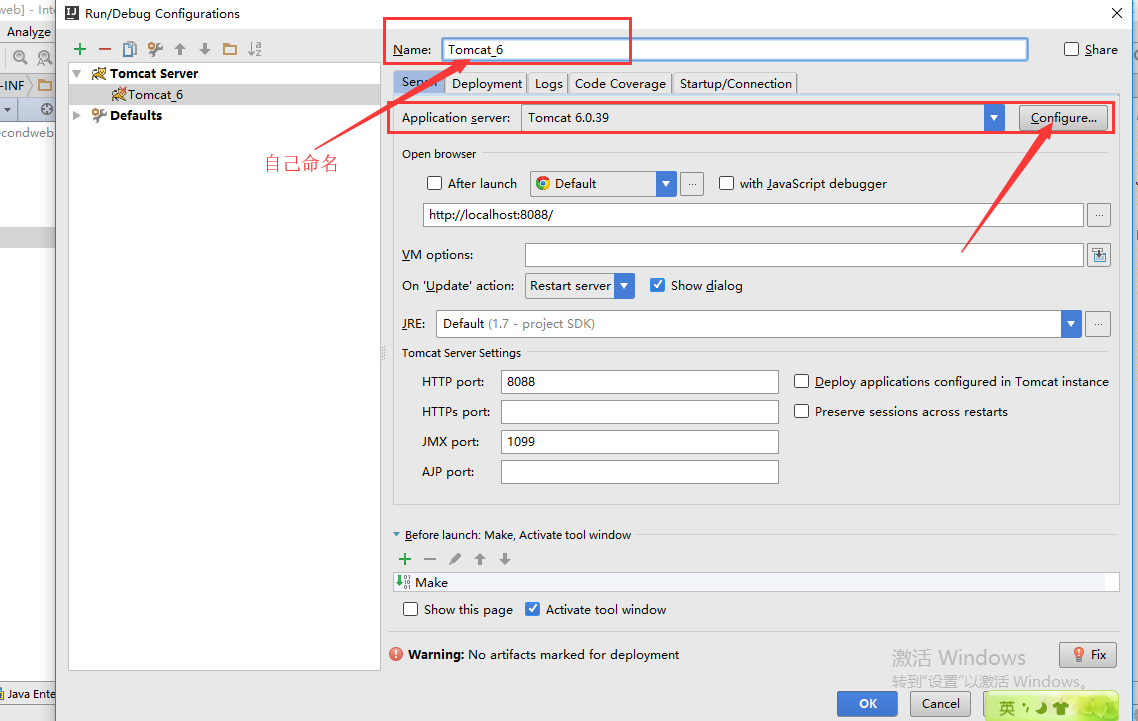1138x721 pixels.
Task: Open the On Update action dropdown
Action: coord(624,286)
